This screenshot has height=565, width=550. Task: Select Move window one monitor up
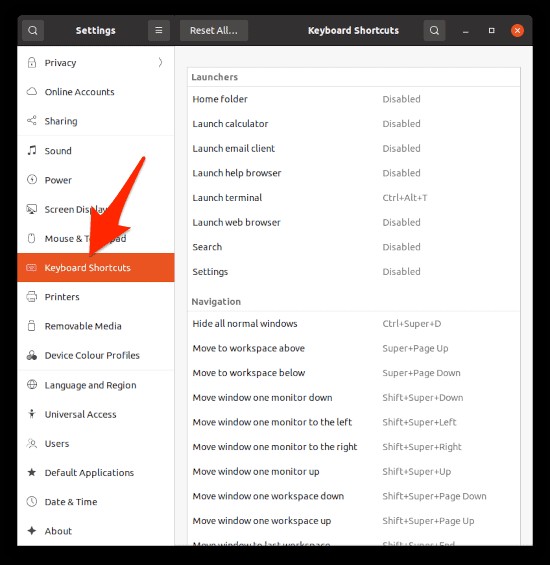[354, 471]
